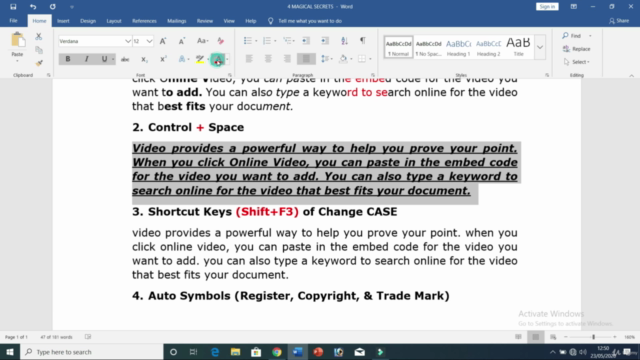Undo the last action
This screenshot has width=640, height=360.
33,7
